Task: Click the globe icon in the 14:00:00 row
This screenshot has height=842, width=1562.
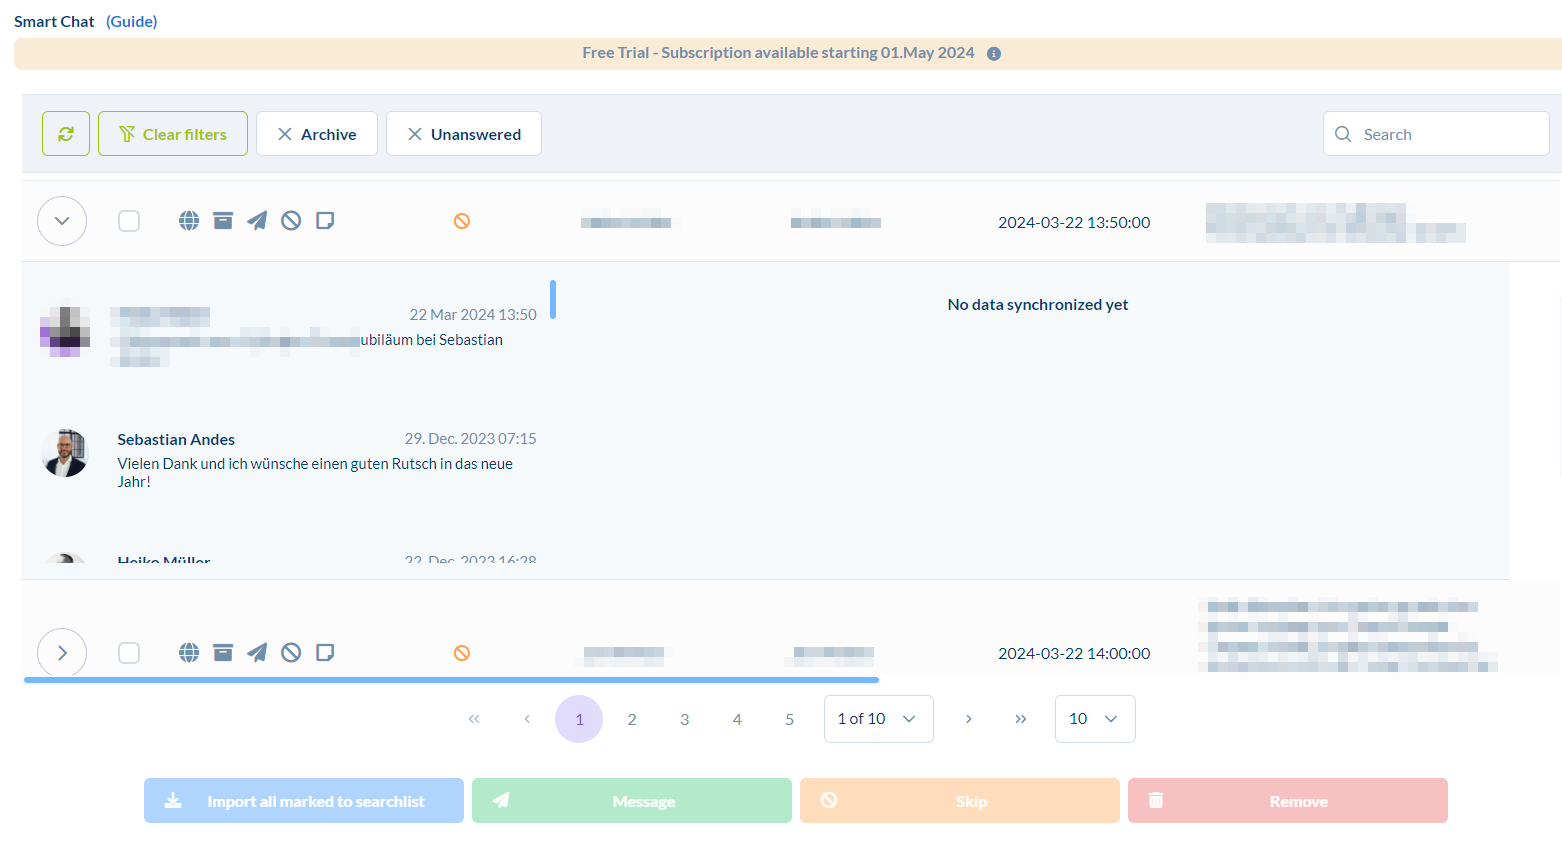Action: coord(189,653)
